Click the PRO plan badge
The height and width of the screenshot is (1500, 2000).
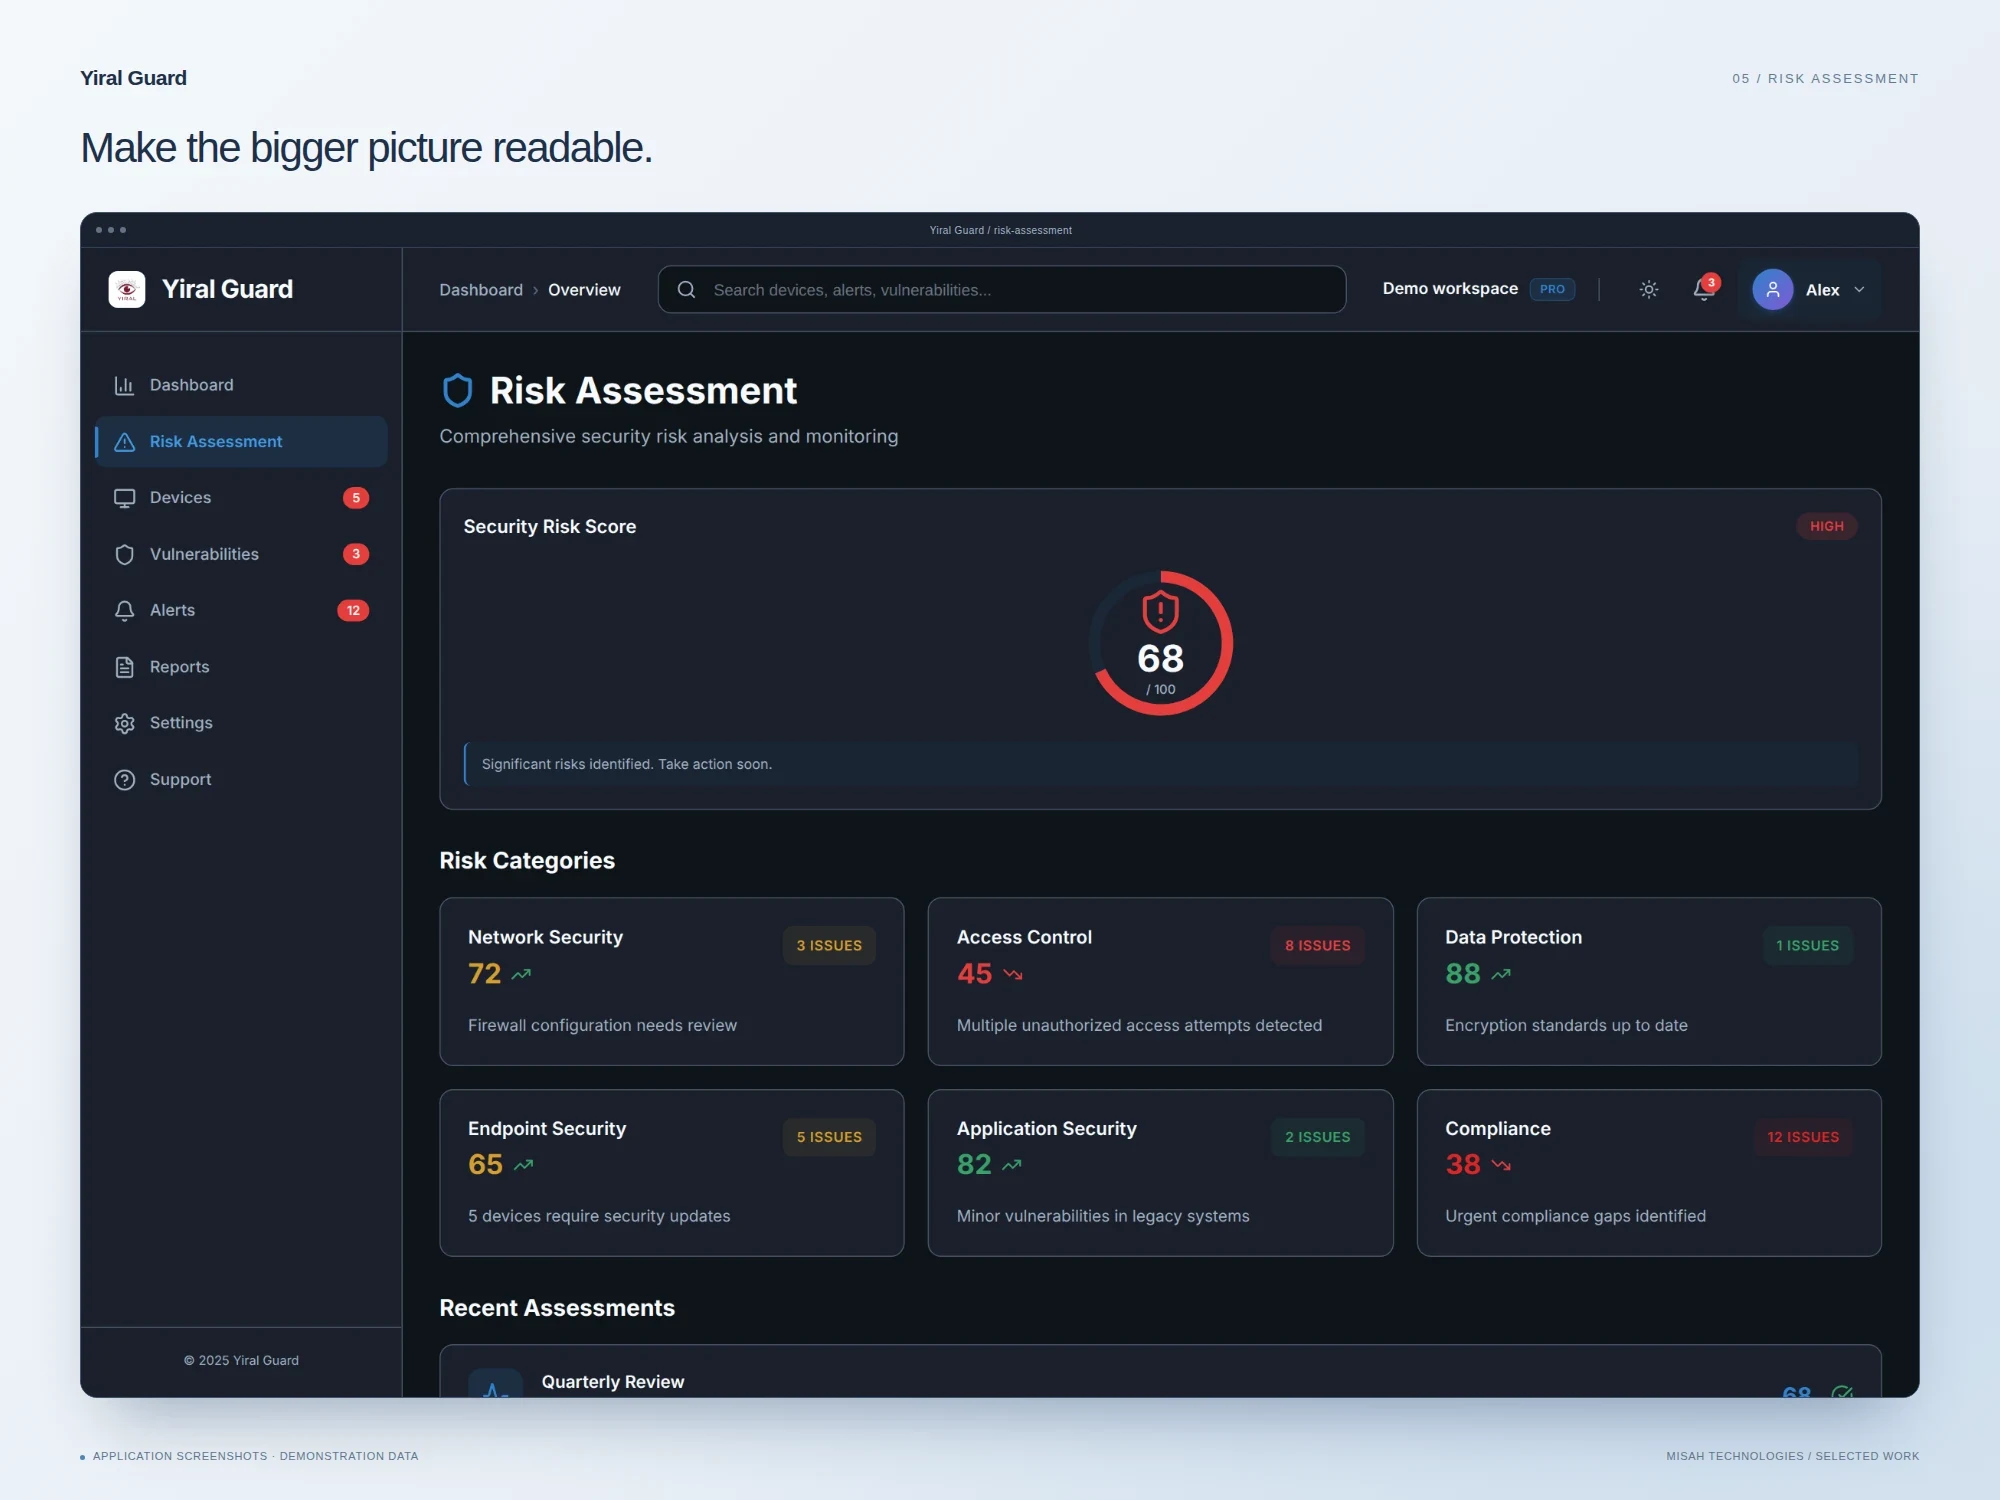tap(1552, 289)
